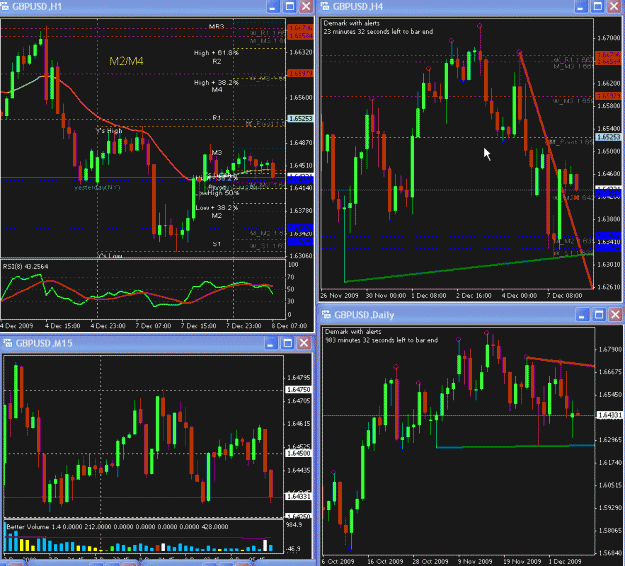
Task: Click the GBPUSD,Daily title bar text
Action: point(364,315)
